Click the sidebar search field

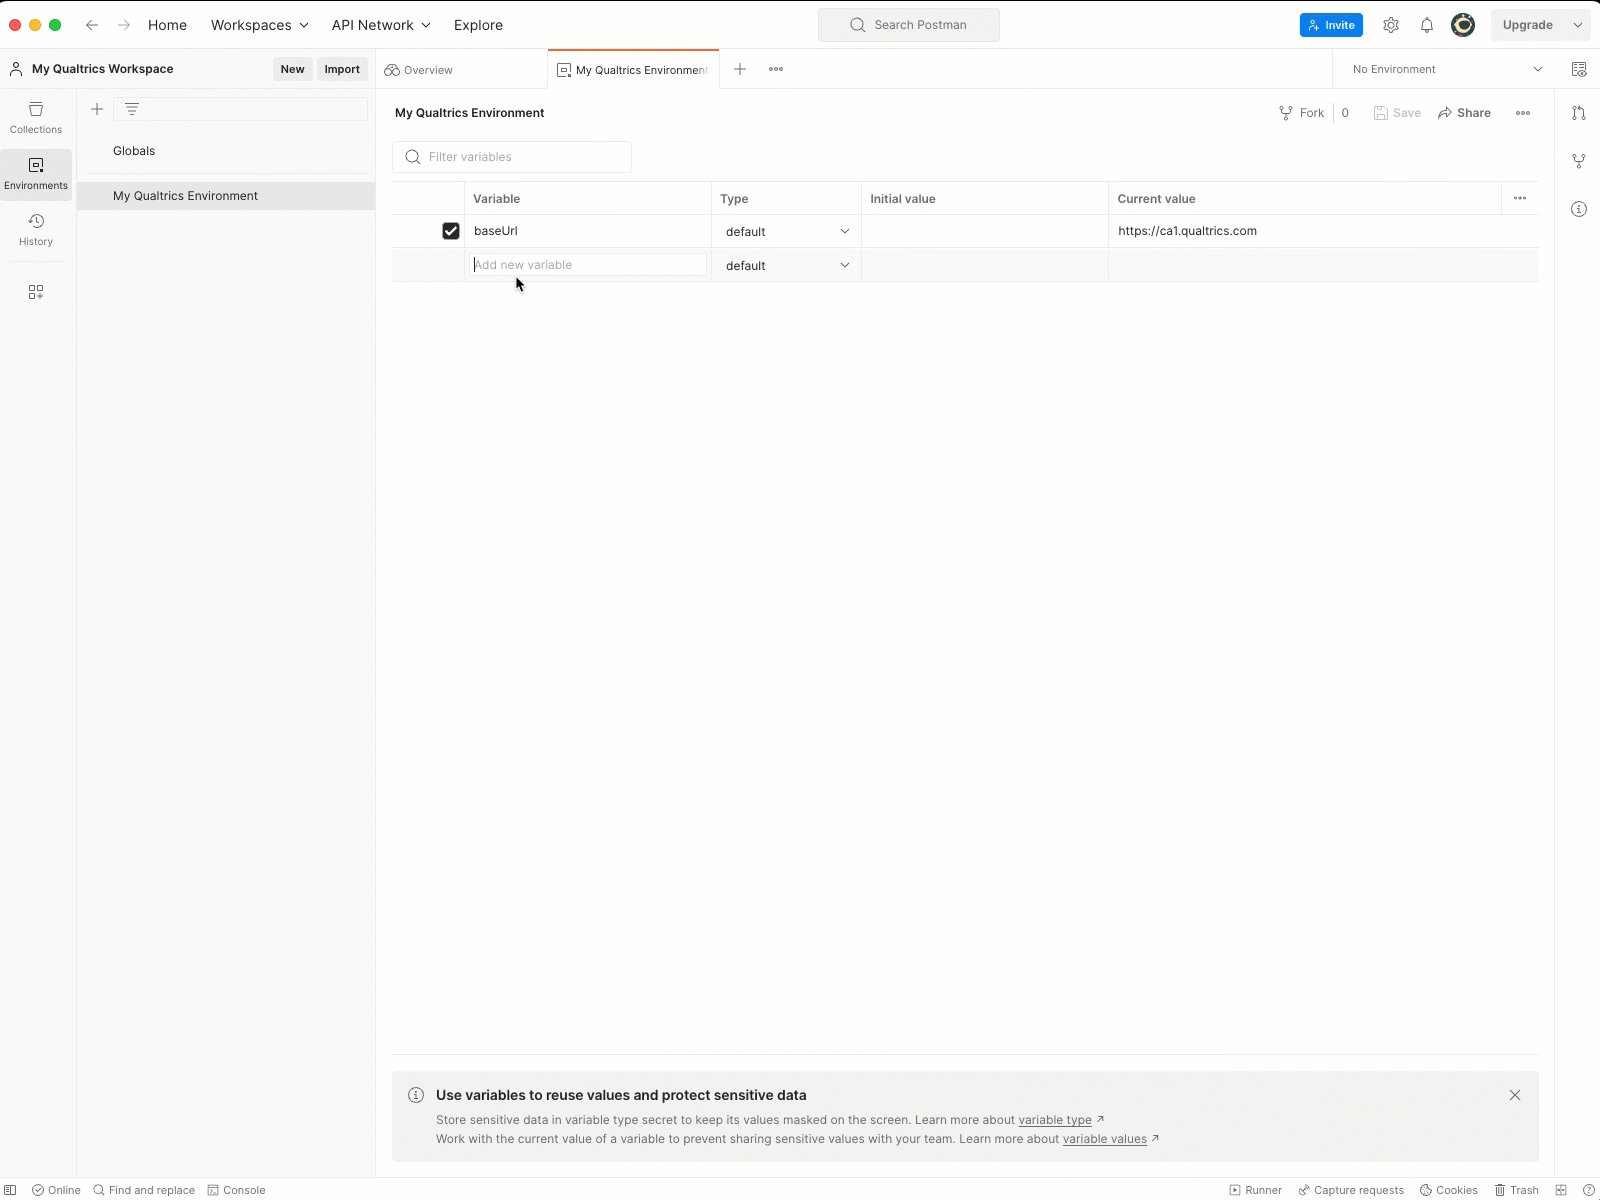pos(240,109)
